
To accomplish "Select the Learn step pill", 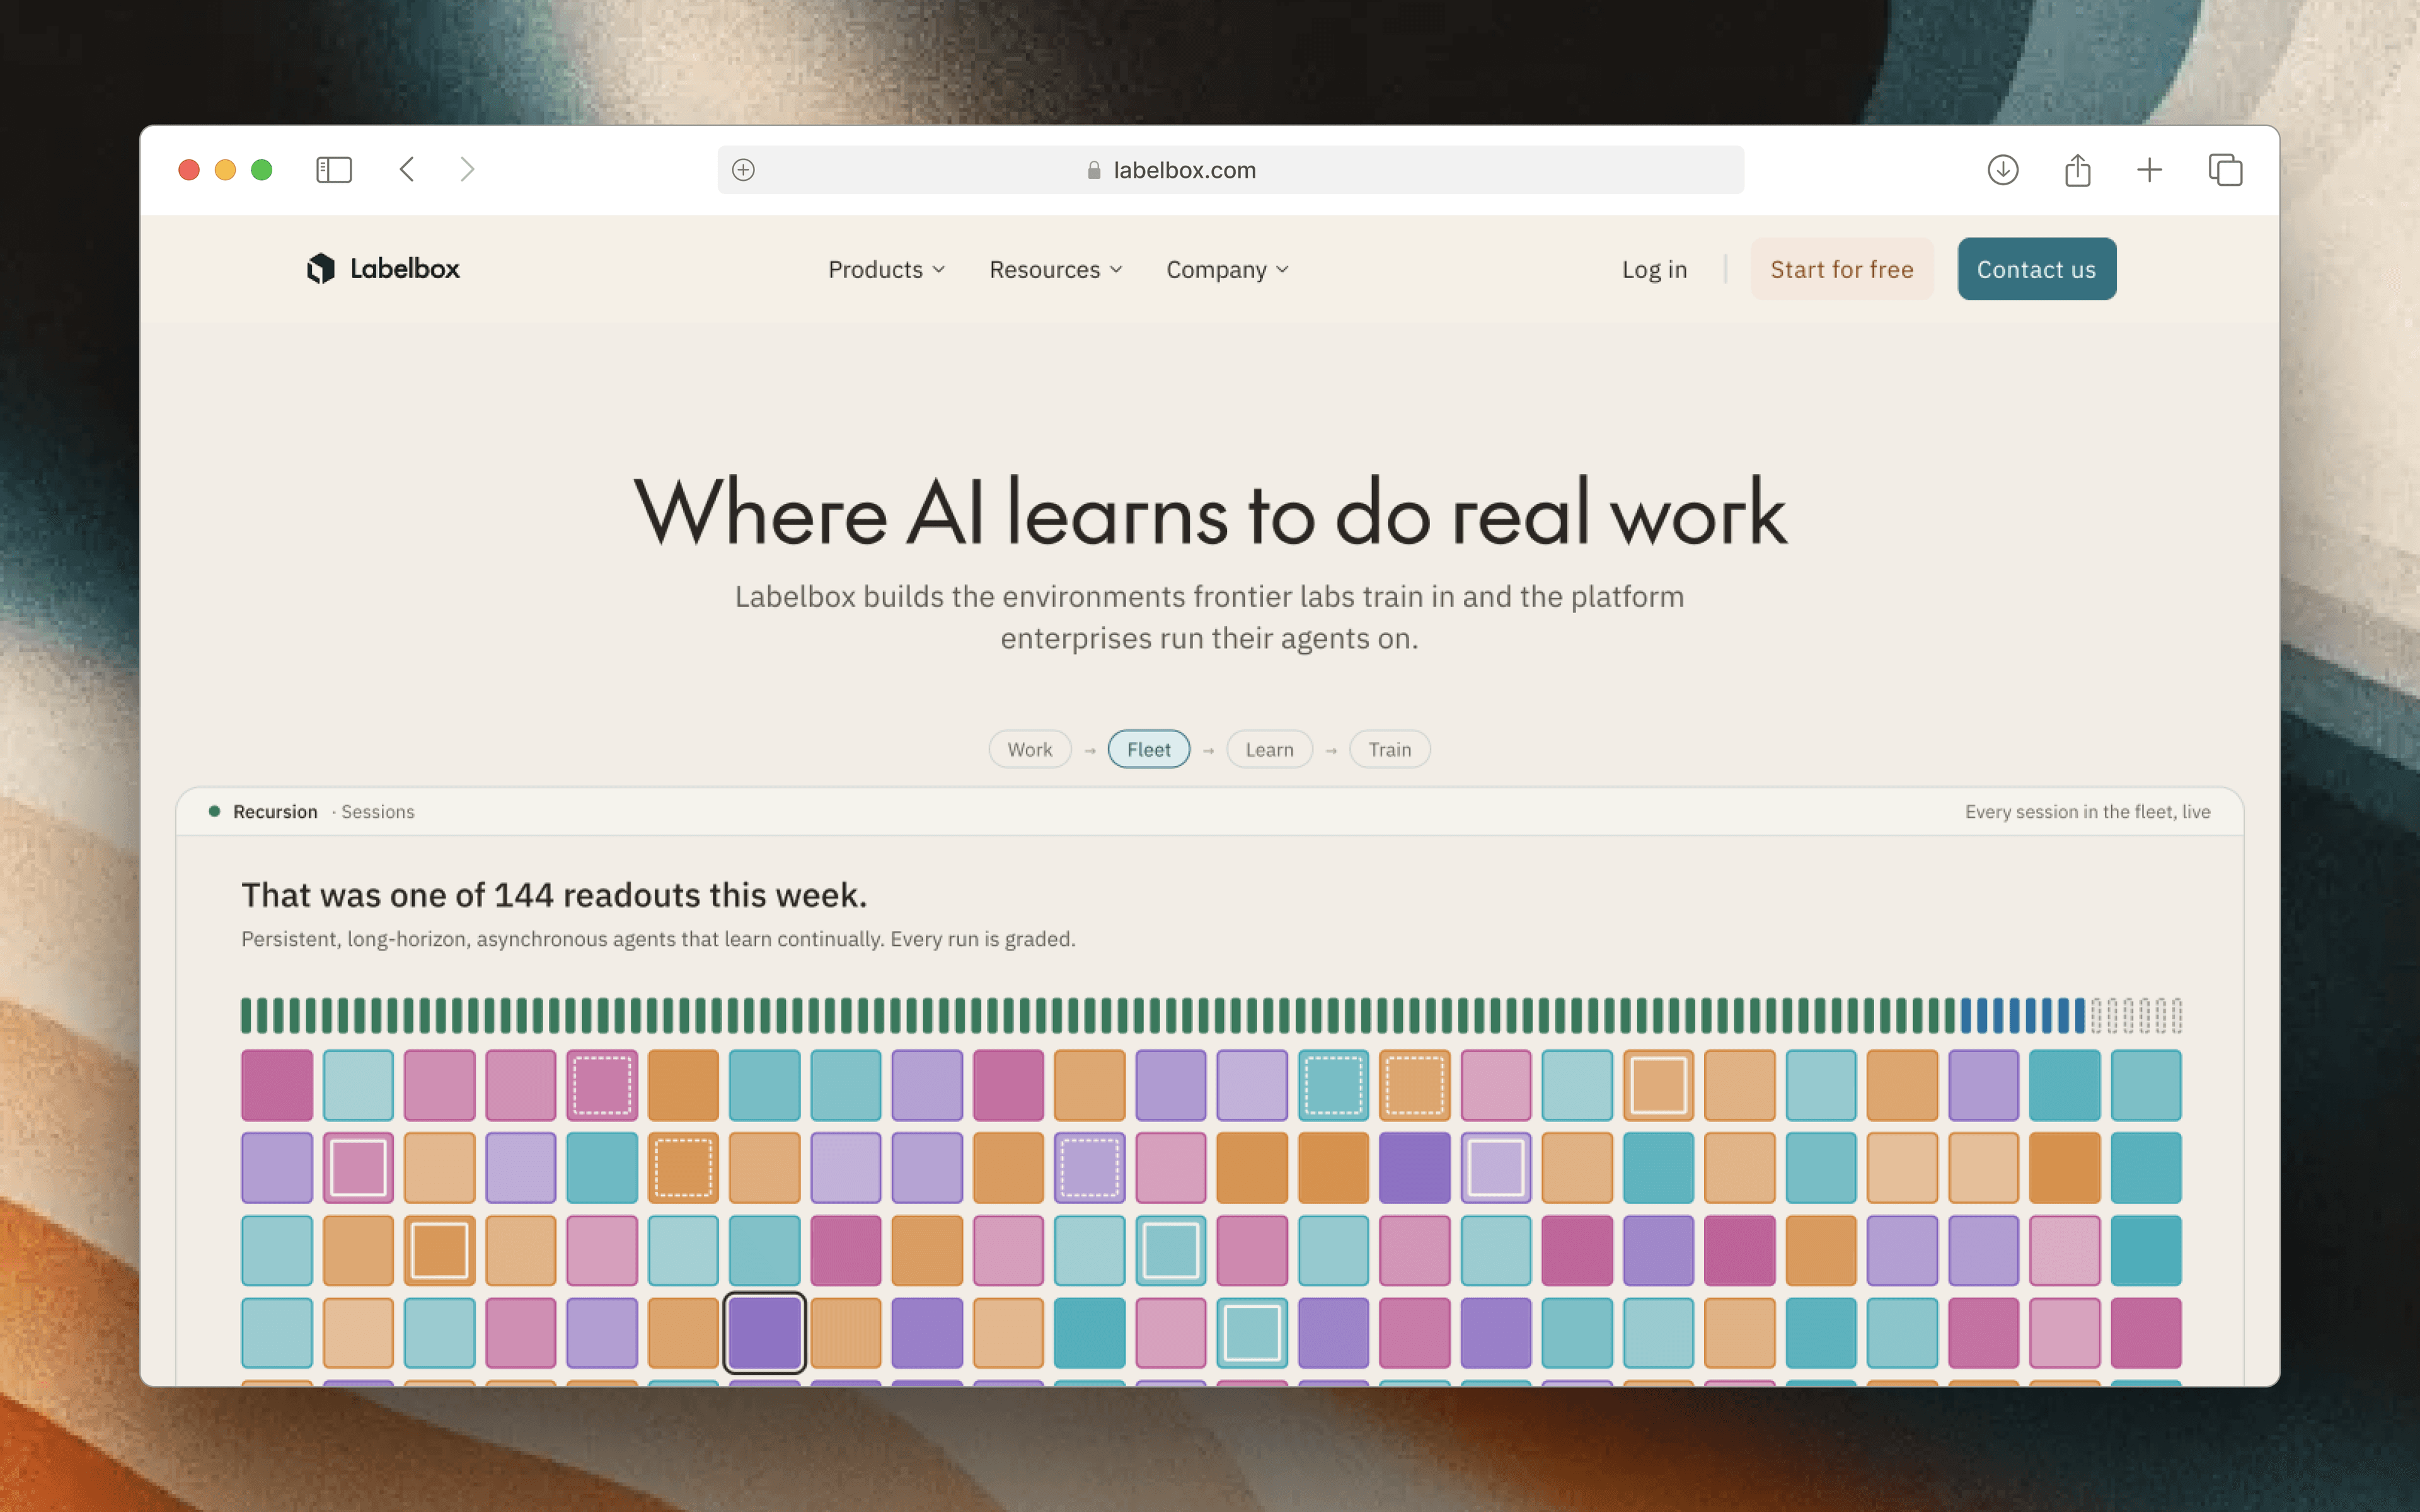I will tap(1270, 749).
